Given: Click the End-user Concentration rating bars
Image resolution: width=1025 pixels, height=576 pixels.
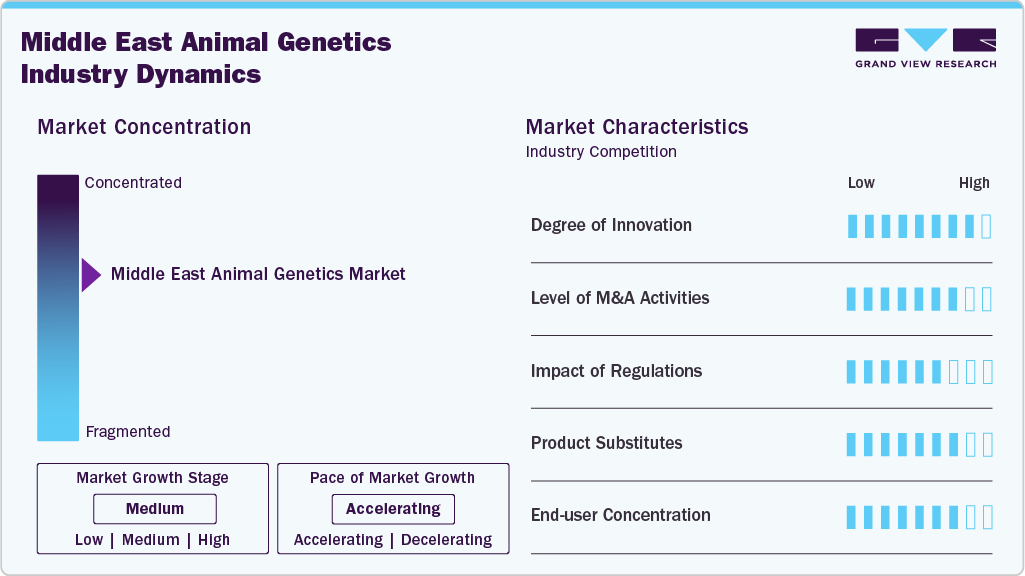Looking at the screenshot, I should click(919, 516).
